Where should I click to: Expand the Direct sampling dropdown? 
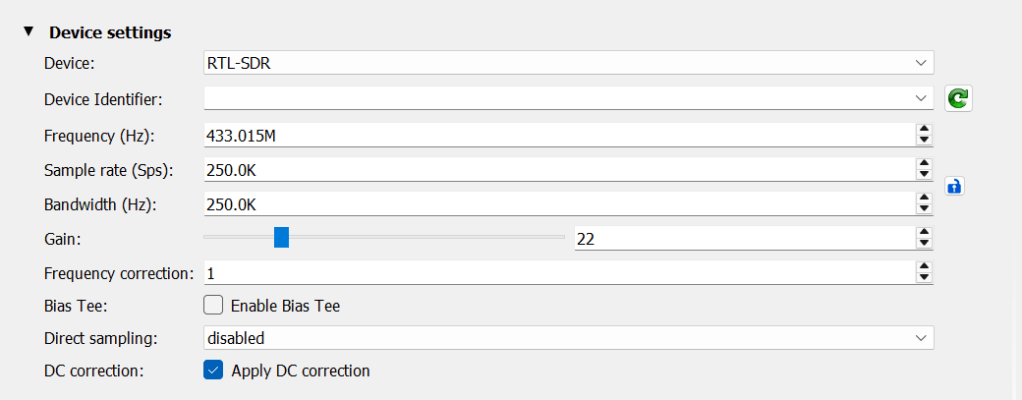coord(568,338)
